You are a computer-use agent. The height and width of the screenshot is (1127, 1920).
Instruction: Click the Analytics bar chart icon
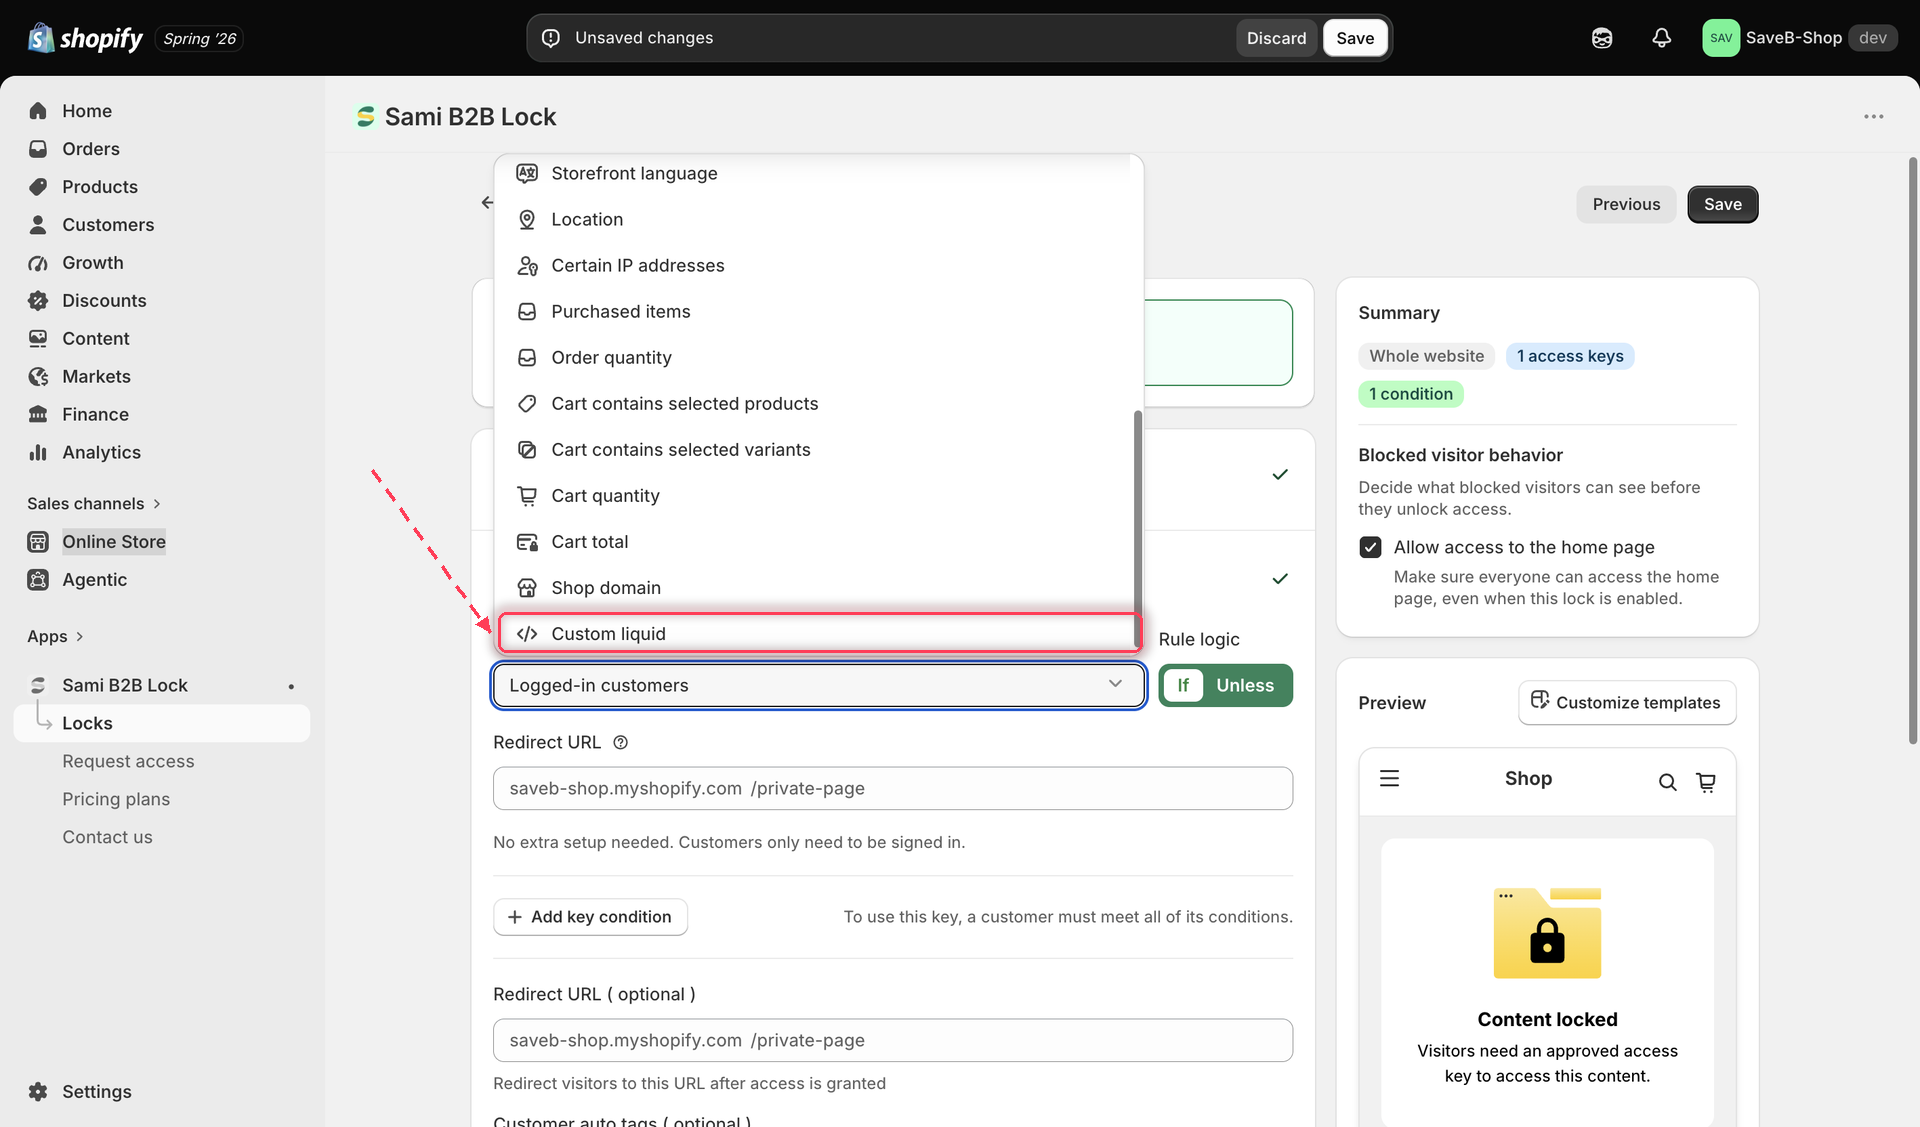(x=38, y=453)
